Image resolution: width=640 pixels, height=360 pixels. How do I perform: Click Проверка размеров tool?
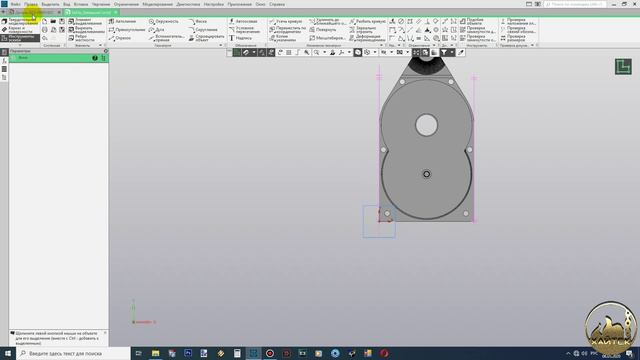click(513, 38)
